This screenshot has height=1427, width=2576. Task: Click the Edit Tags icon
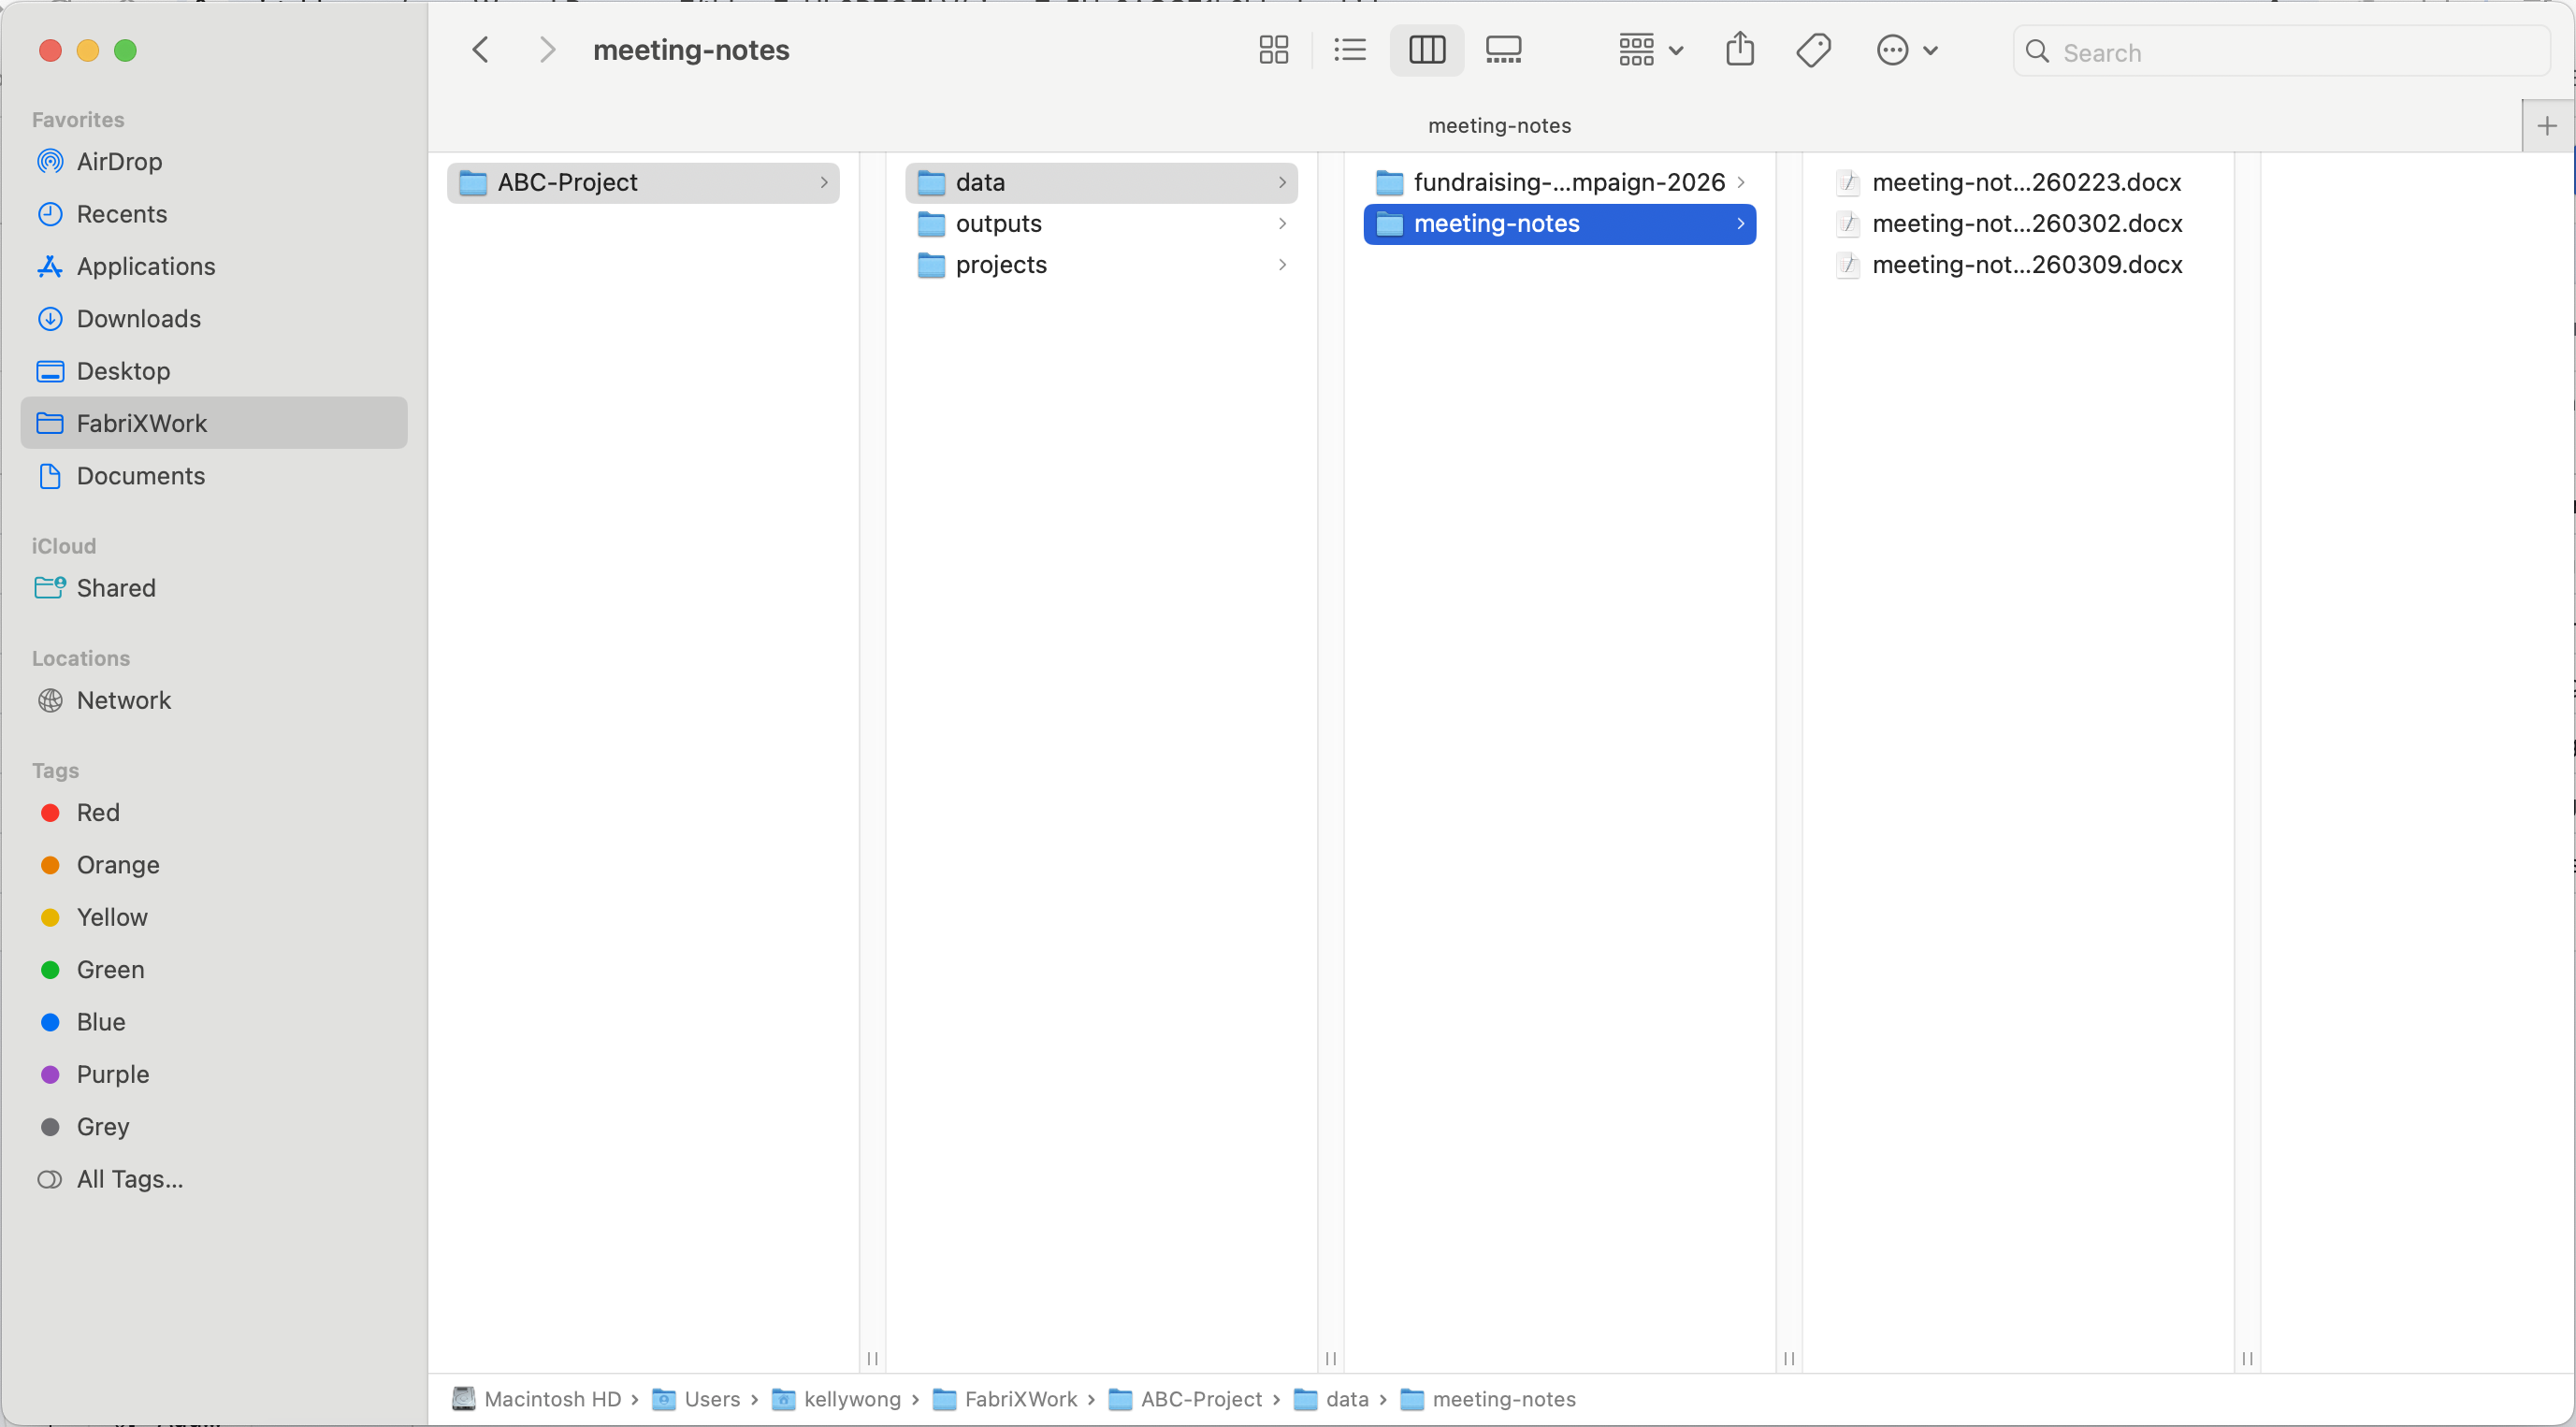[x=1813, y=50]
